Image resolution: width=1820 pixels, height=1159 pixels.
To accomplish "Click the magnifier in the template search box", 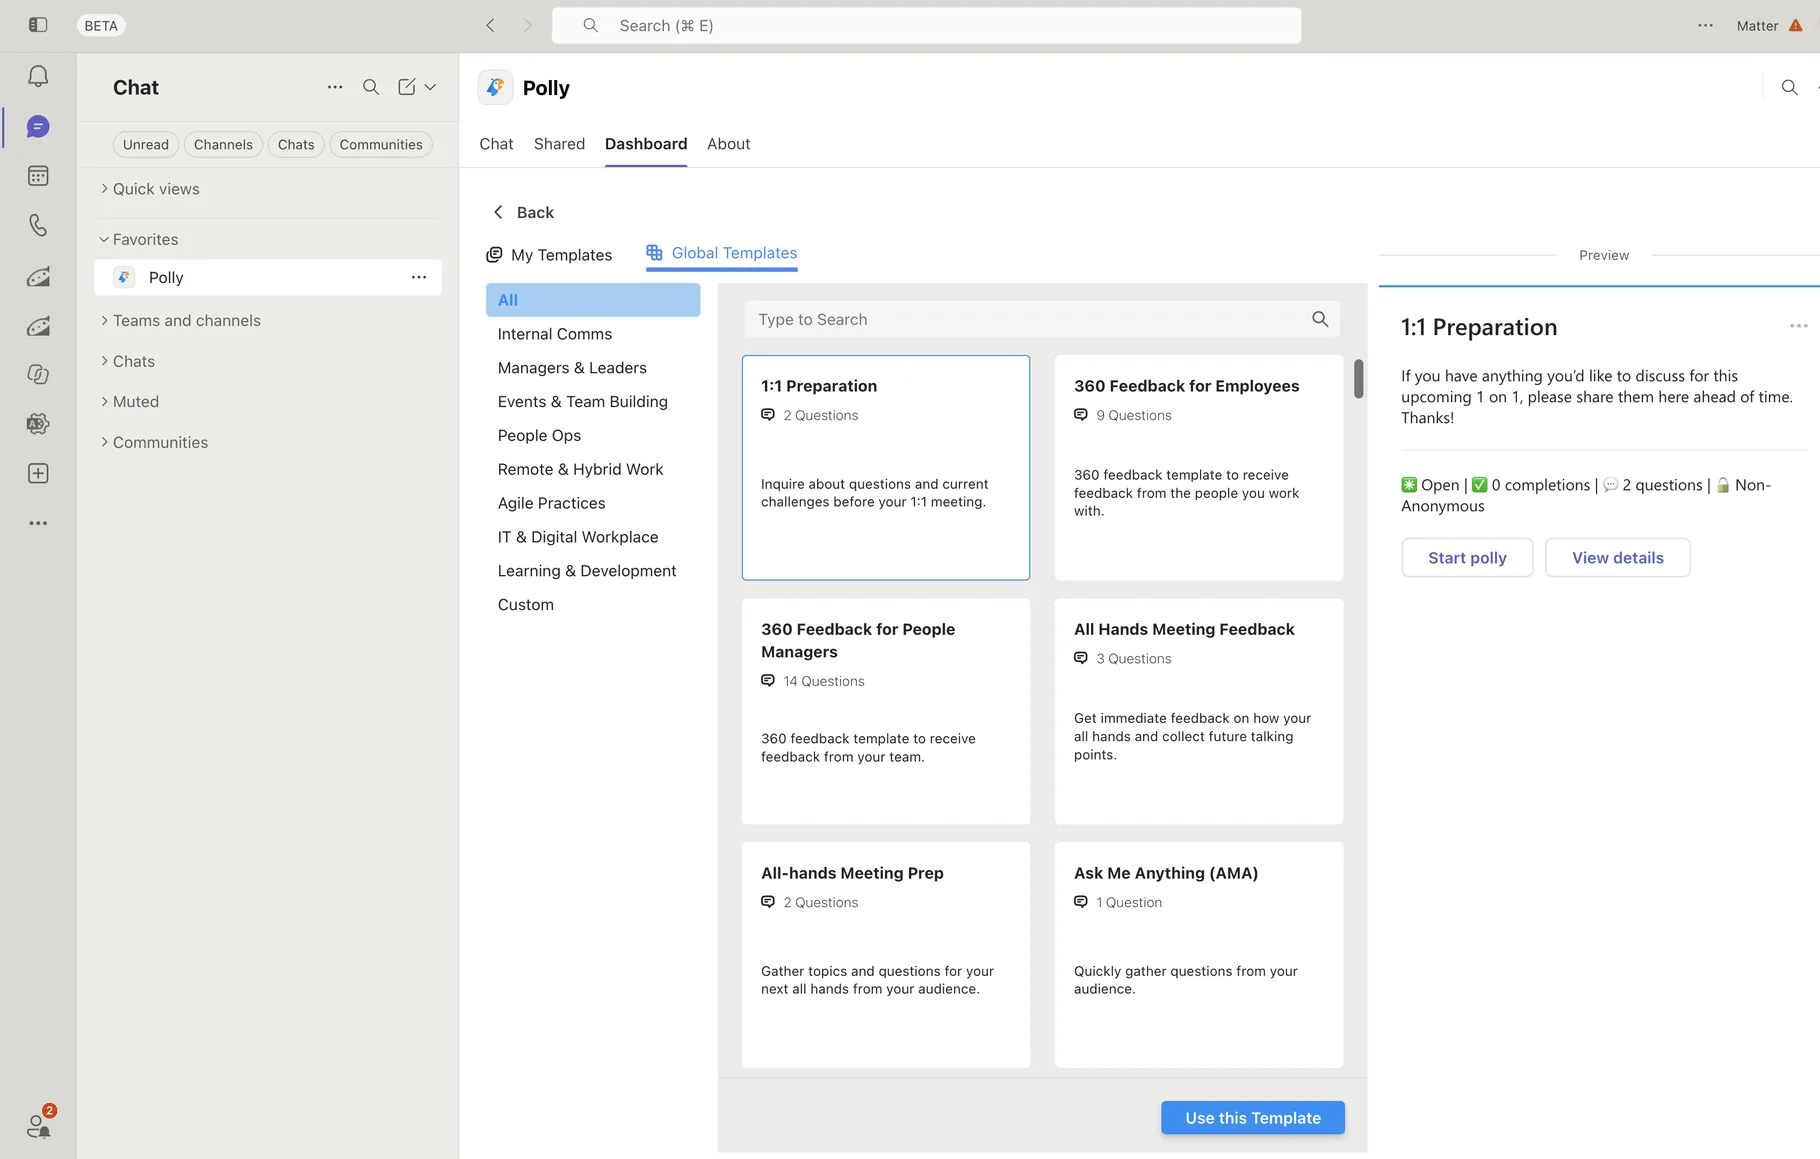I will (1320, 319).
